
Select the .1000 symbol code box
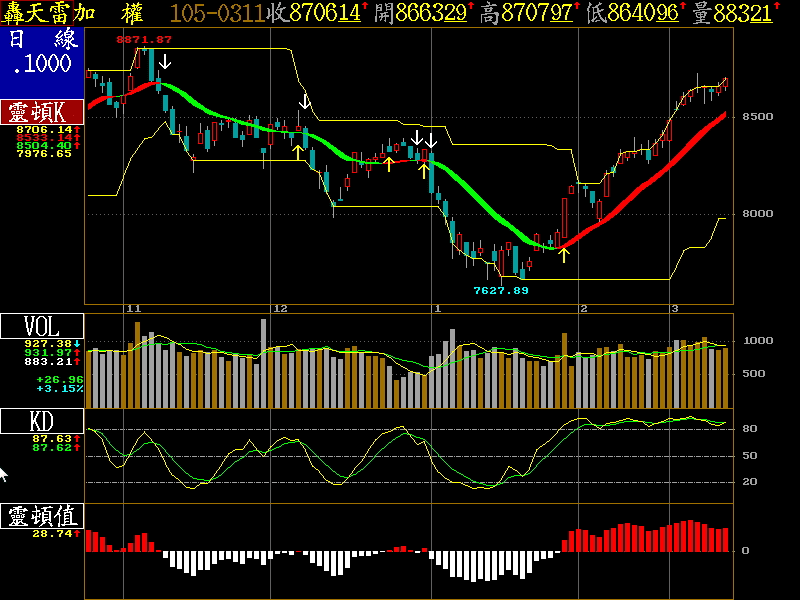[41, 64]
